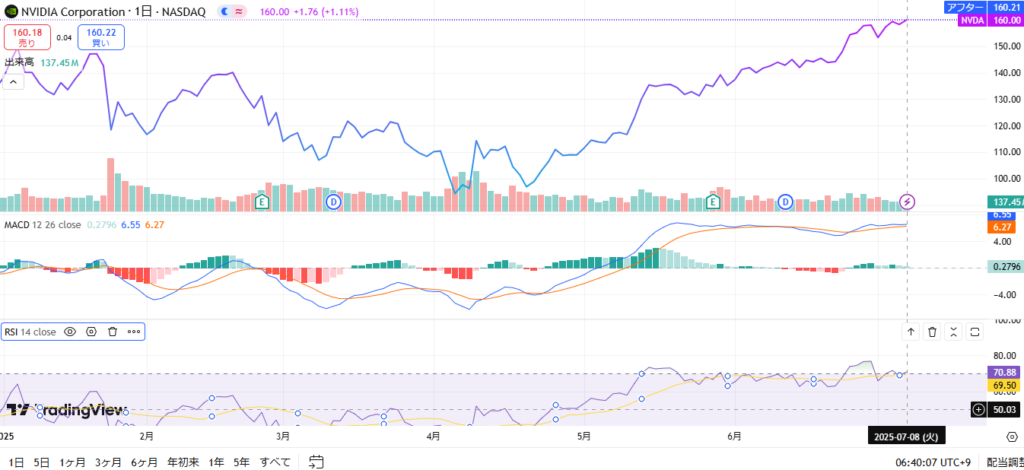Click the RSI 14 close legend label
Image resolution: width=1024 pixels, height=470 pixels.
[x=30, y=332]
